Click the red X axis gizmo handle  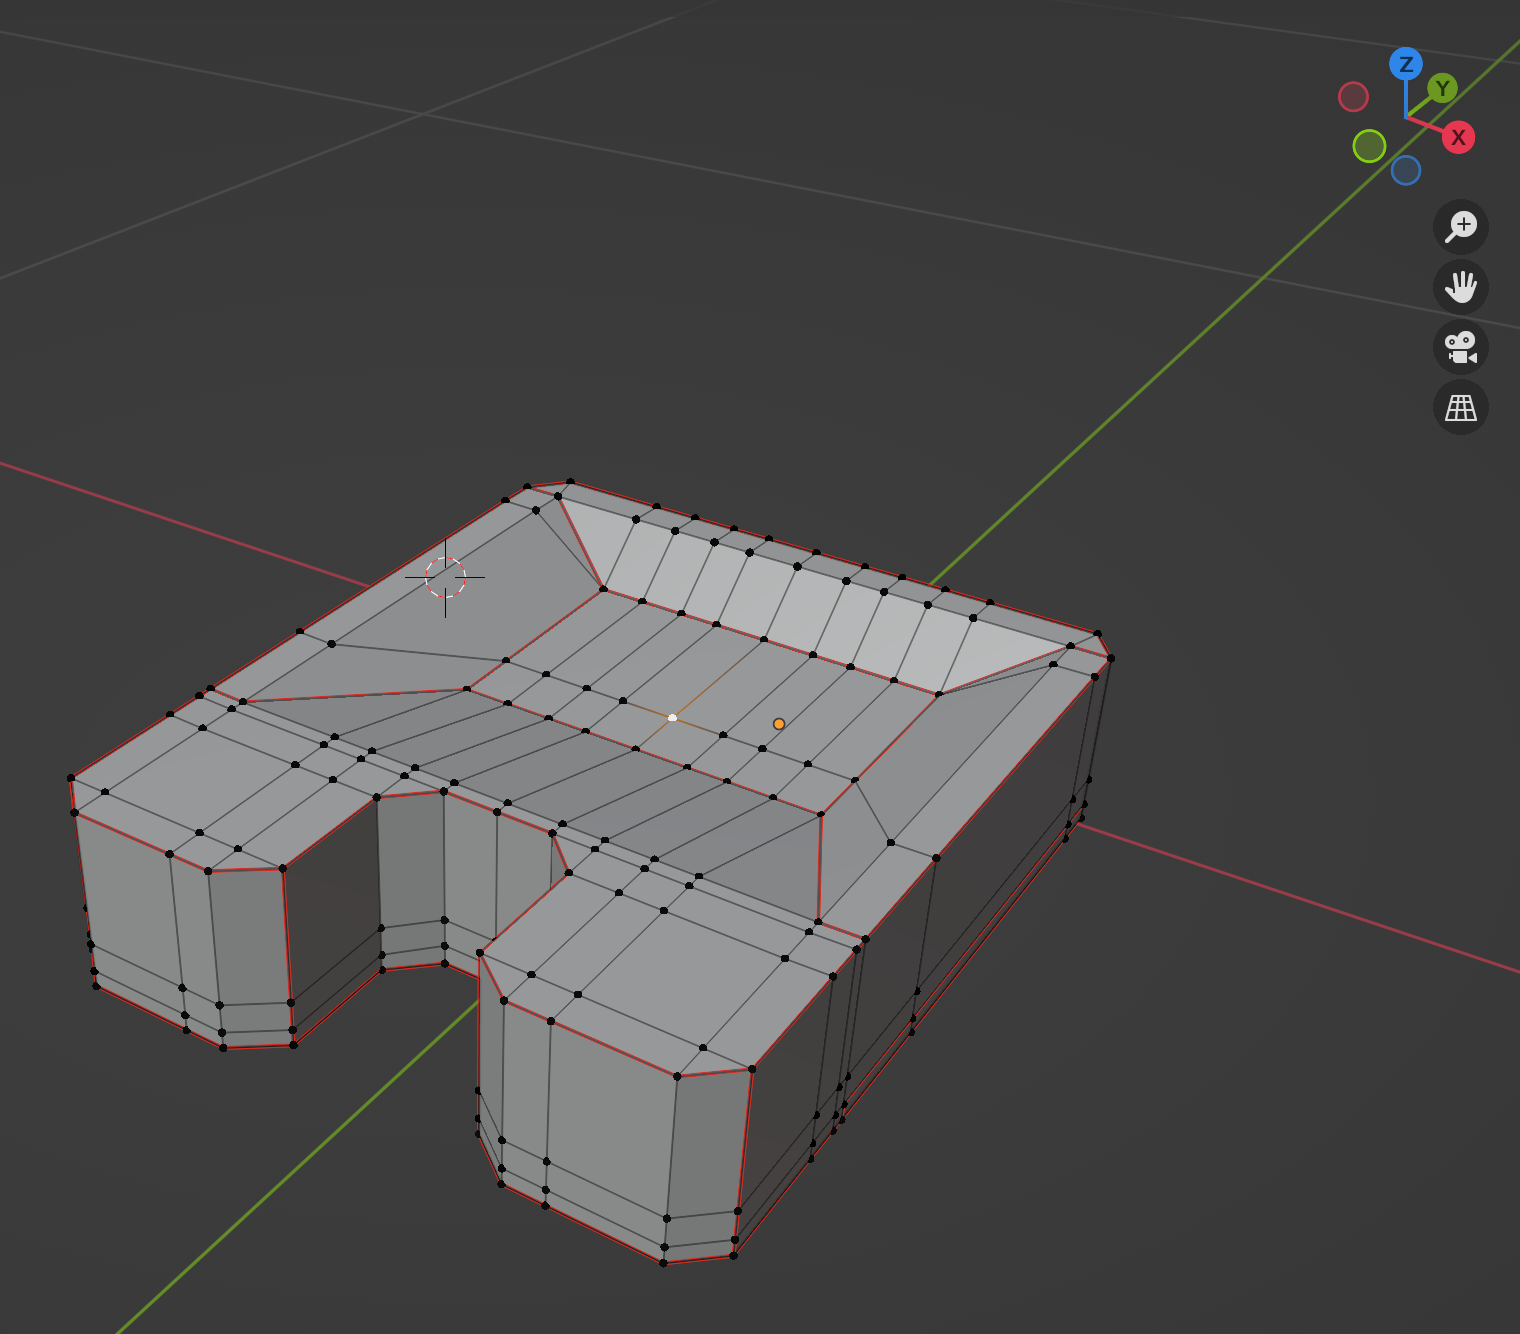[x=1458, y=137]
